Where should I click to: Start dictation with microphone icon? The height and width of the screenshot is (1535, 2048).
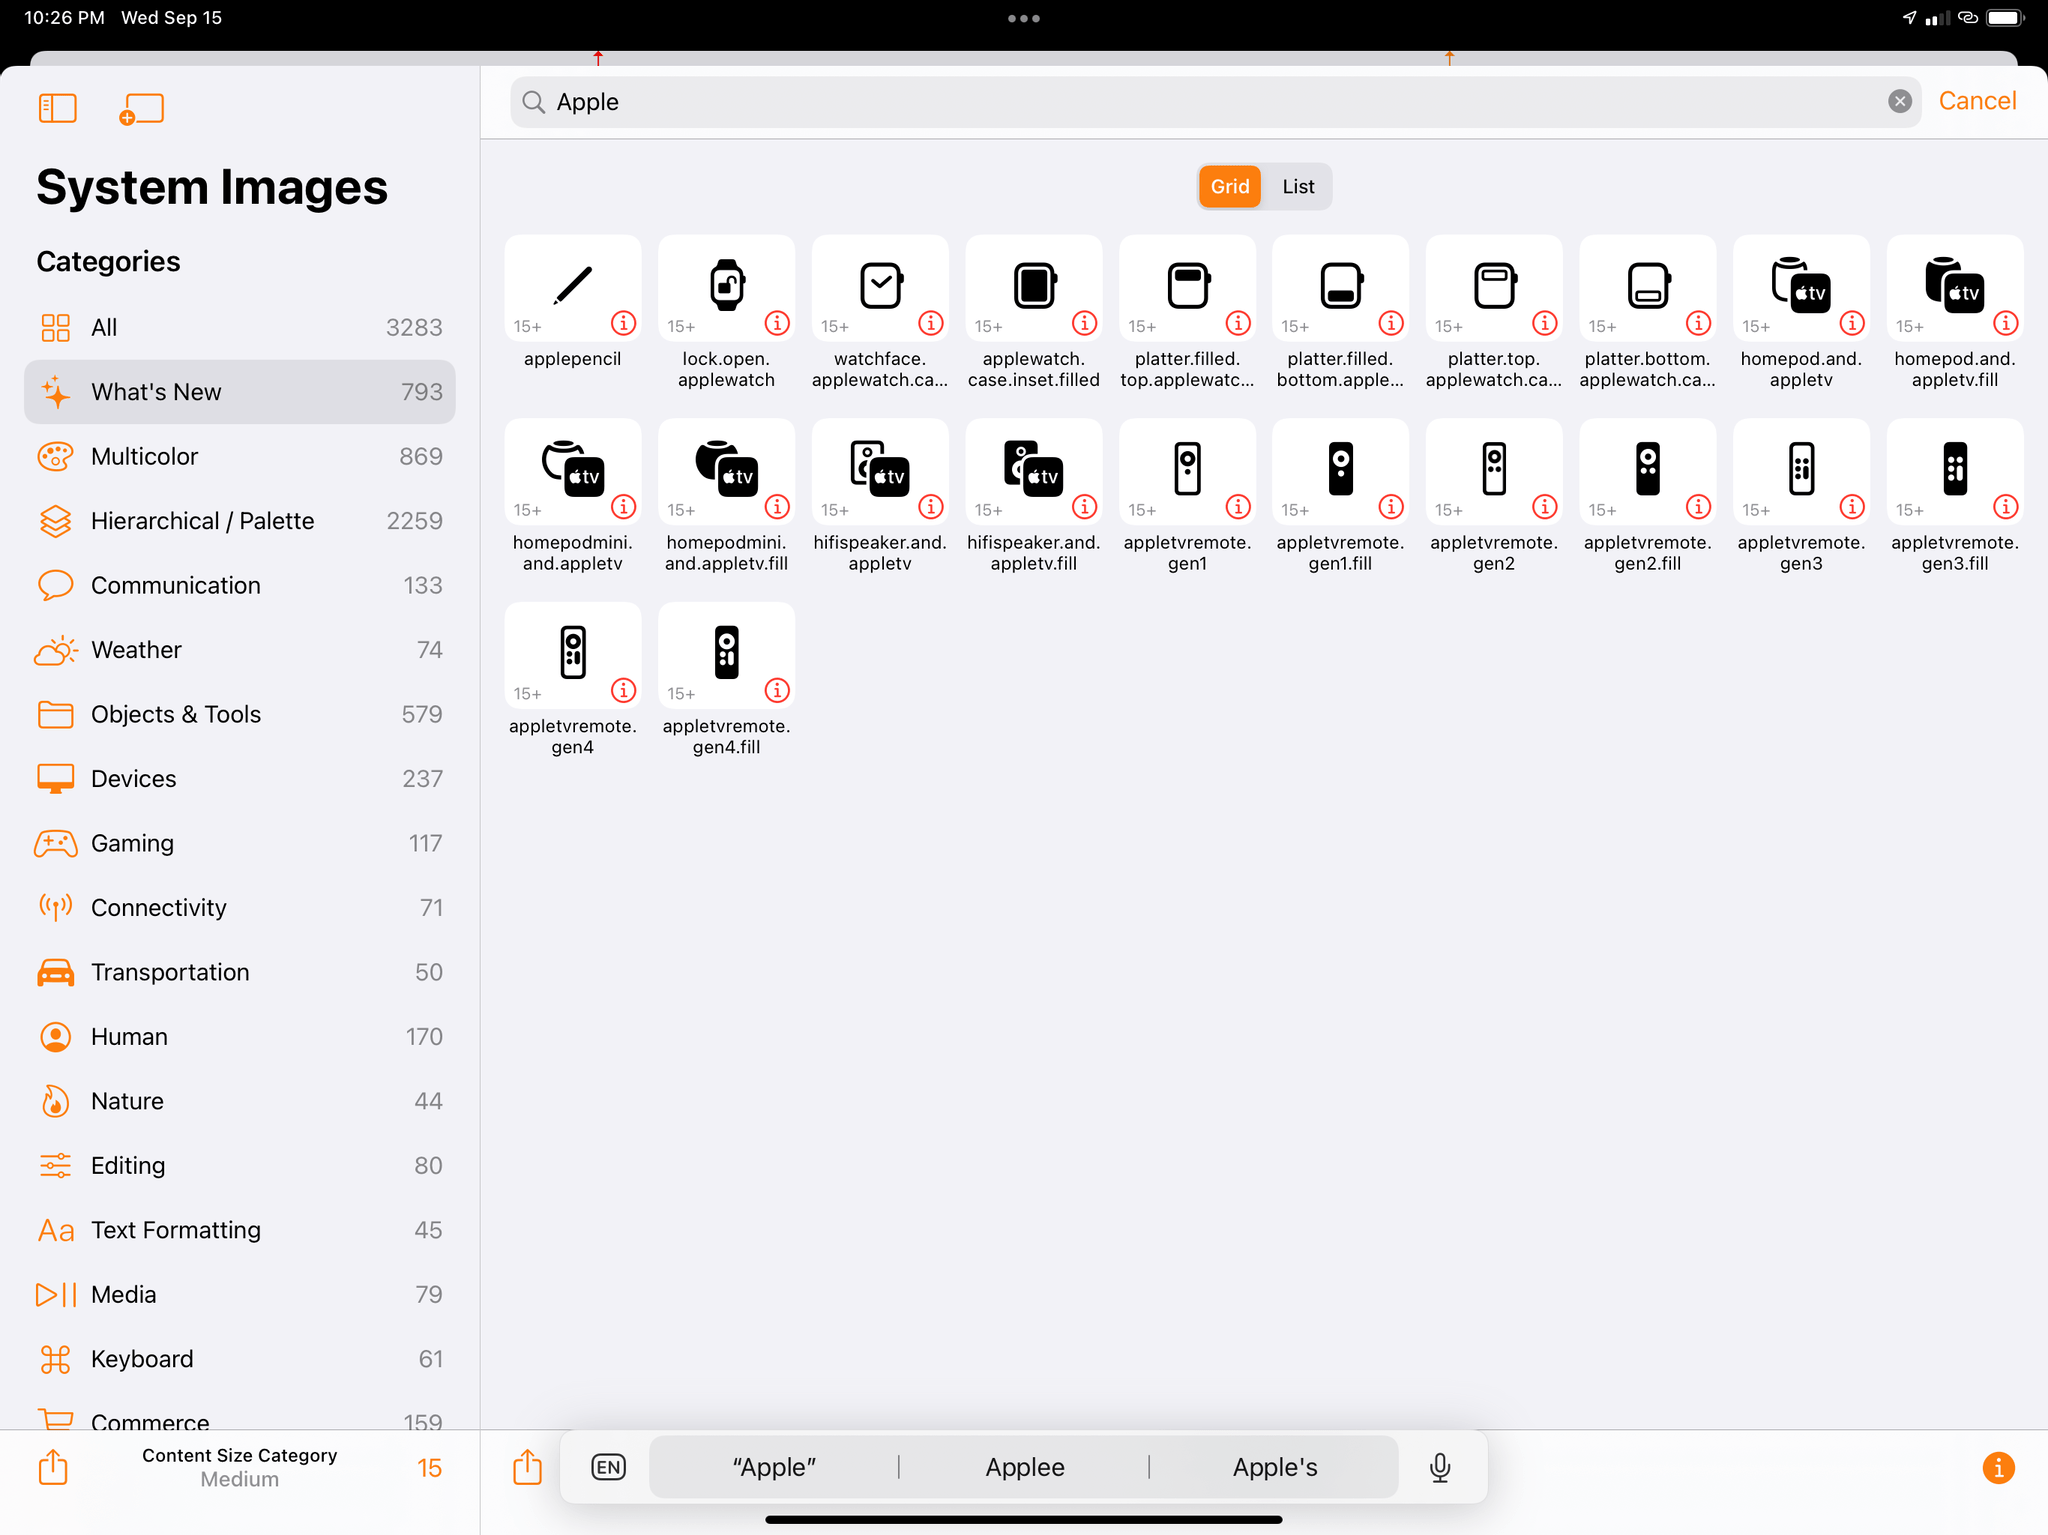[1440, 1467]
